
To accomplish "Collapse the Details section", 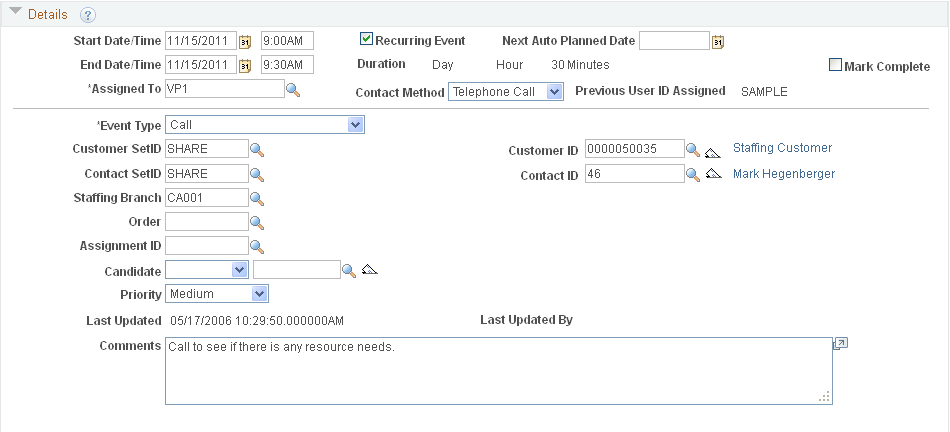I will coord(15,13).
